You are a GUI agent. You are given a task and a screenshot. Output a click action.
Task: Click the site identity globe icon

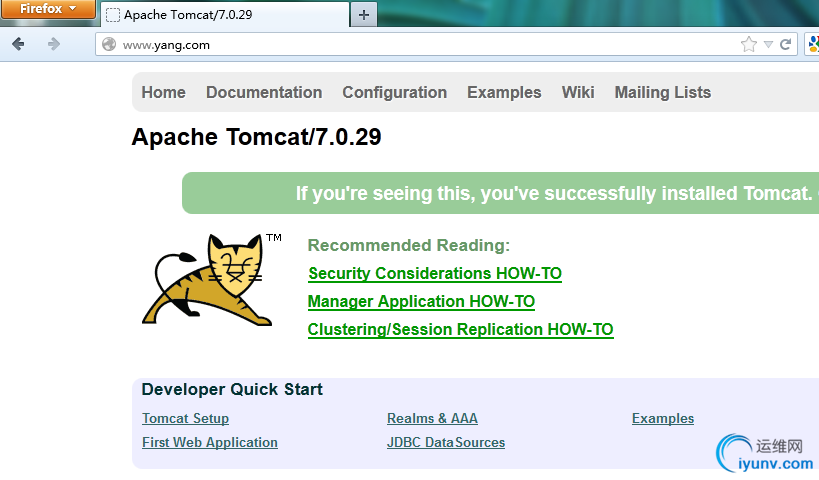click(x=109, y=44)
